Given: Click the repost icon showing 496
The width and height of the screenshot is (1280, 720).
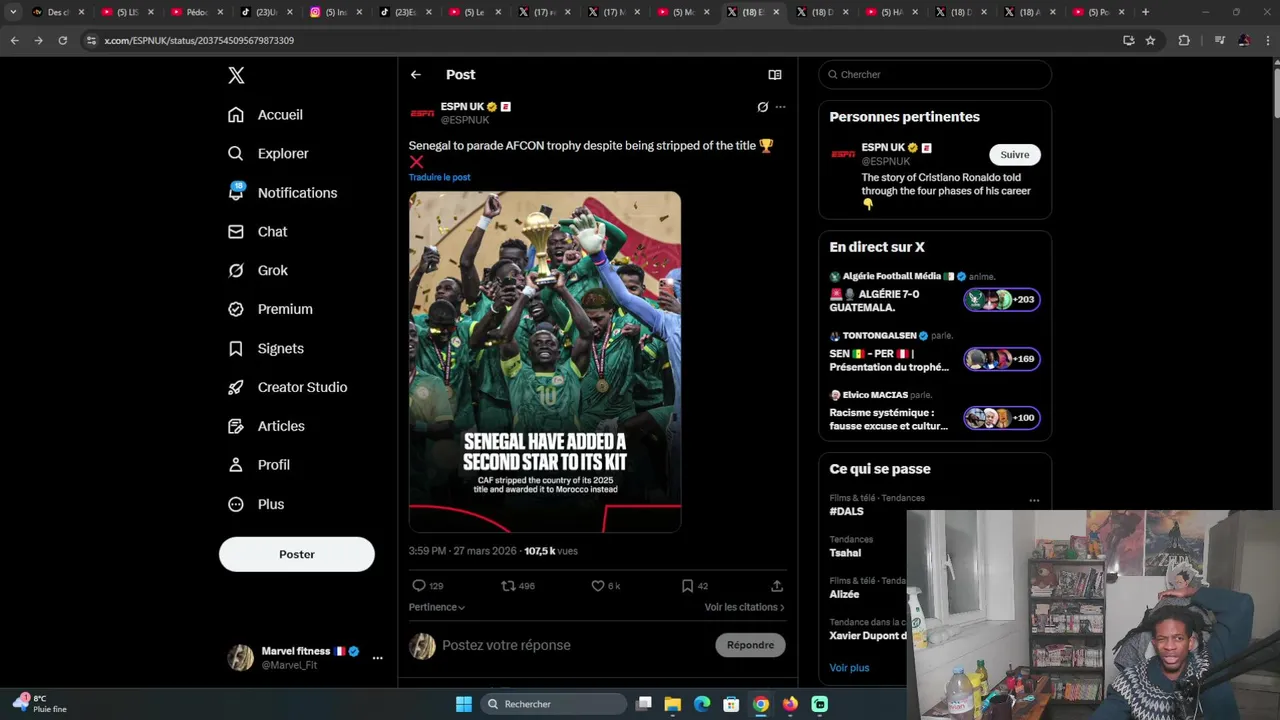Looking at the screenshot, I should (x=508, y=586).
